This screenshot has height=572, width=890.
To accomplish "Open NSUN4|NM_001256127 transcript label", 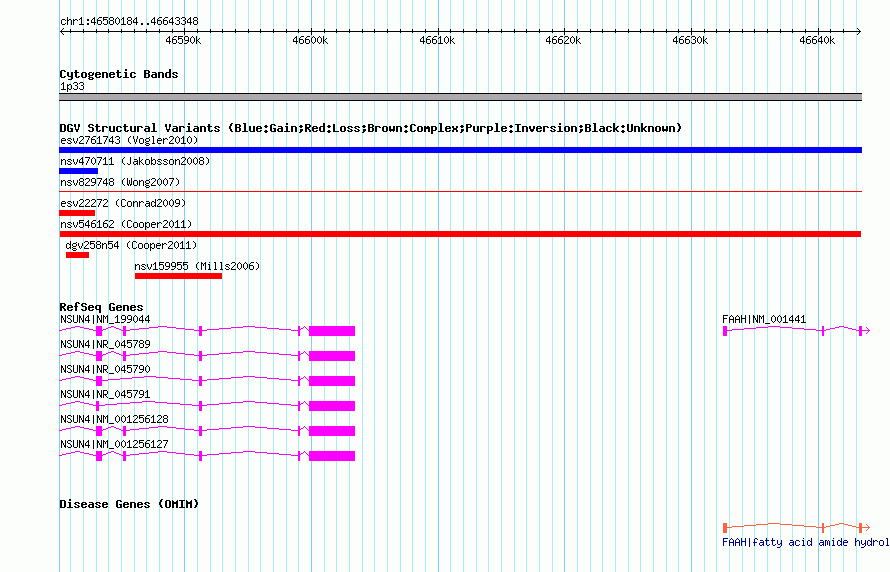I will tap(114, 444).
